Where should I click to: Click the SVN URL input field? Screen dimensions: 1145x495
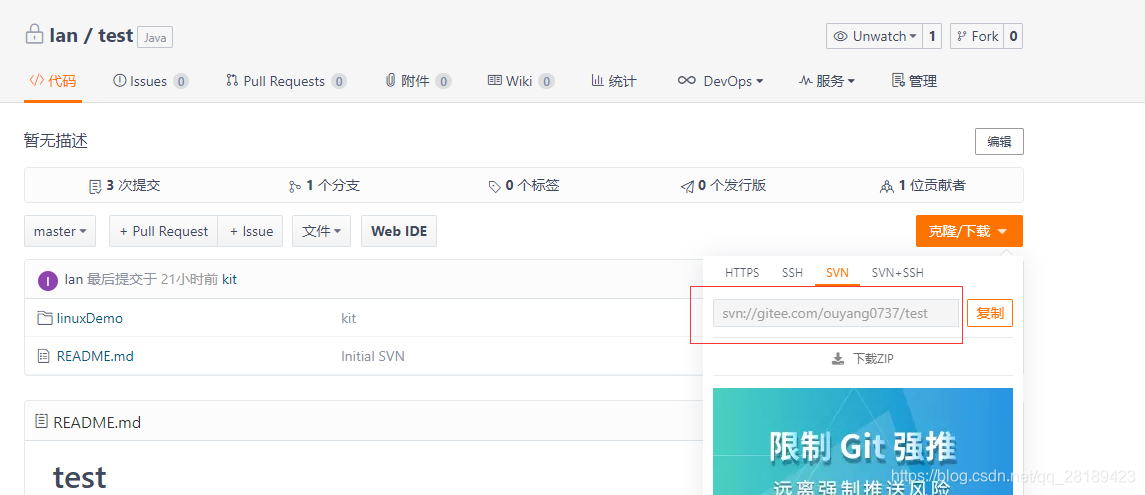pyautogui.click(x=836, y=313)
